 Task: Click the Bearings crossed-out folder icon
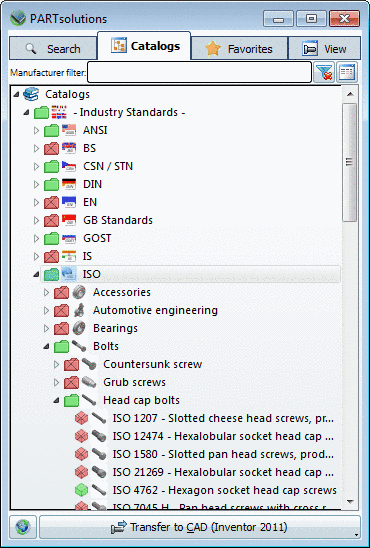point(61,329)
